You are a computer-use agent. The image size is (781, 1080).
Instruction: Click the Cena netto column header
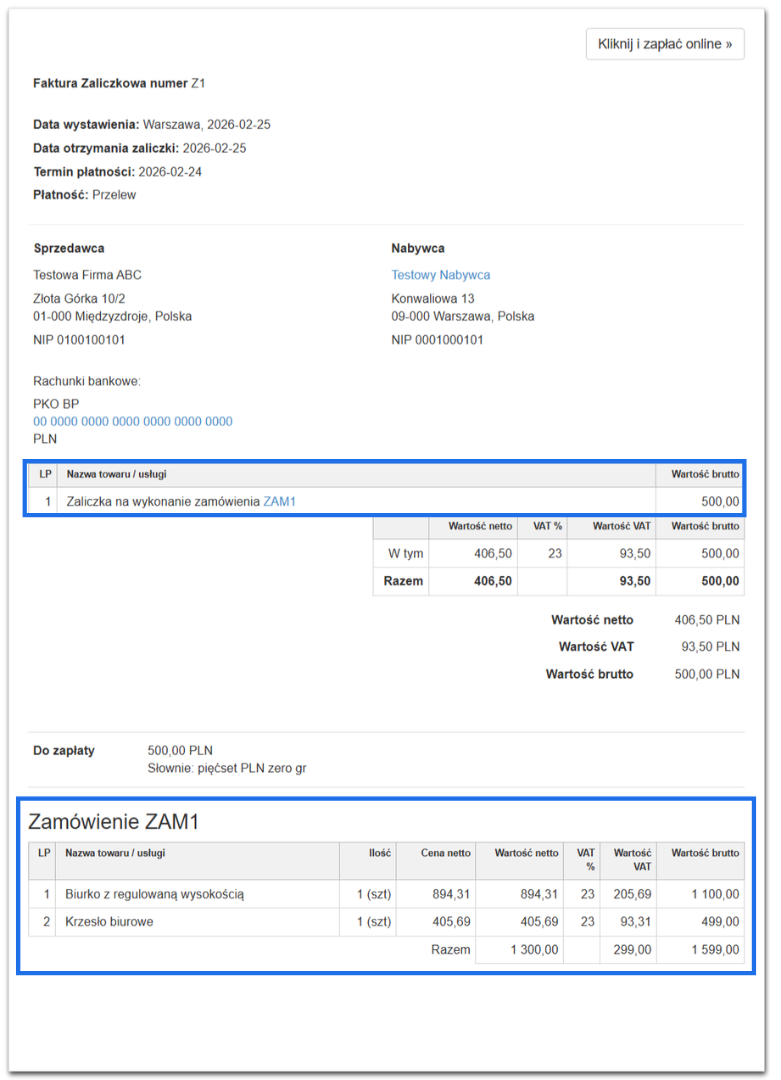pos(446,853)
